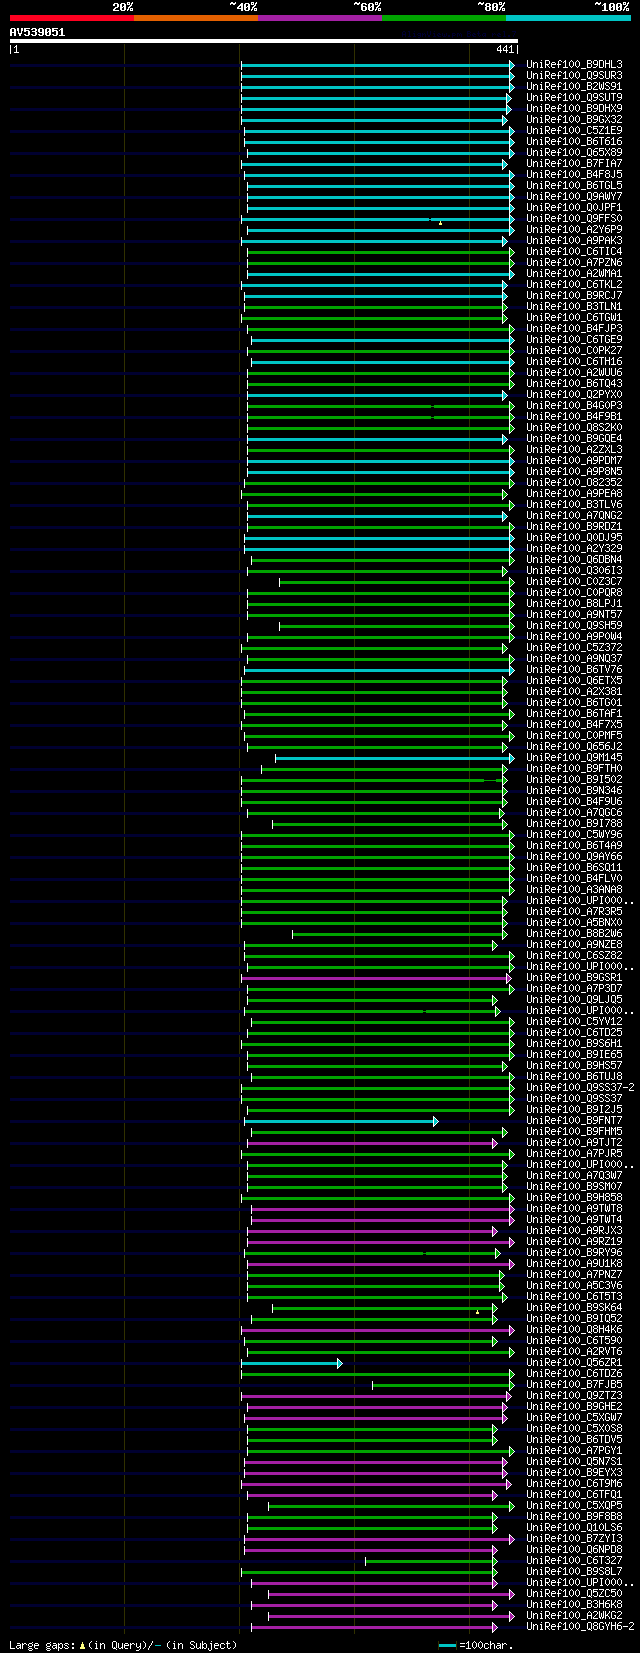This screenshot has height=1653, width=640.
Task: Click the short cyan bar for B9FNT7
Action: pyautogui.click(x=341, y=1121)
